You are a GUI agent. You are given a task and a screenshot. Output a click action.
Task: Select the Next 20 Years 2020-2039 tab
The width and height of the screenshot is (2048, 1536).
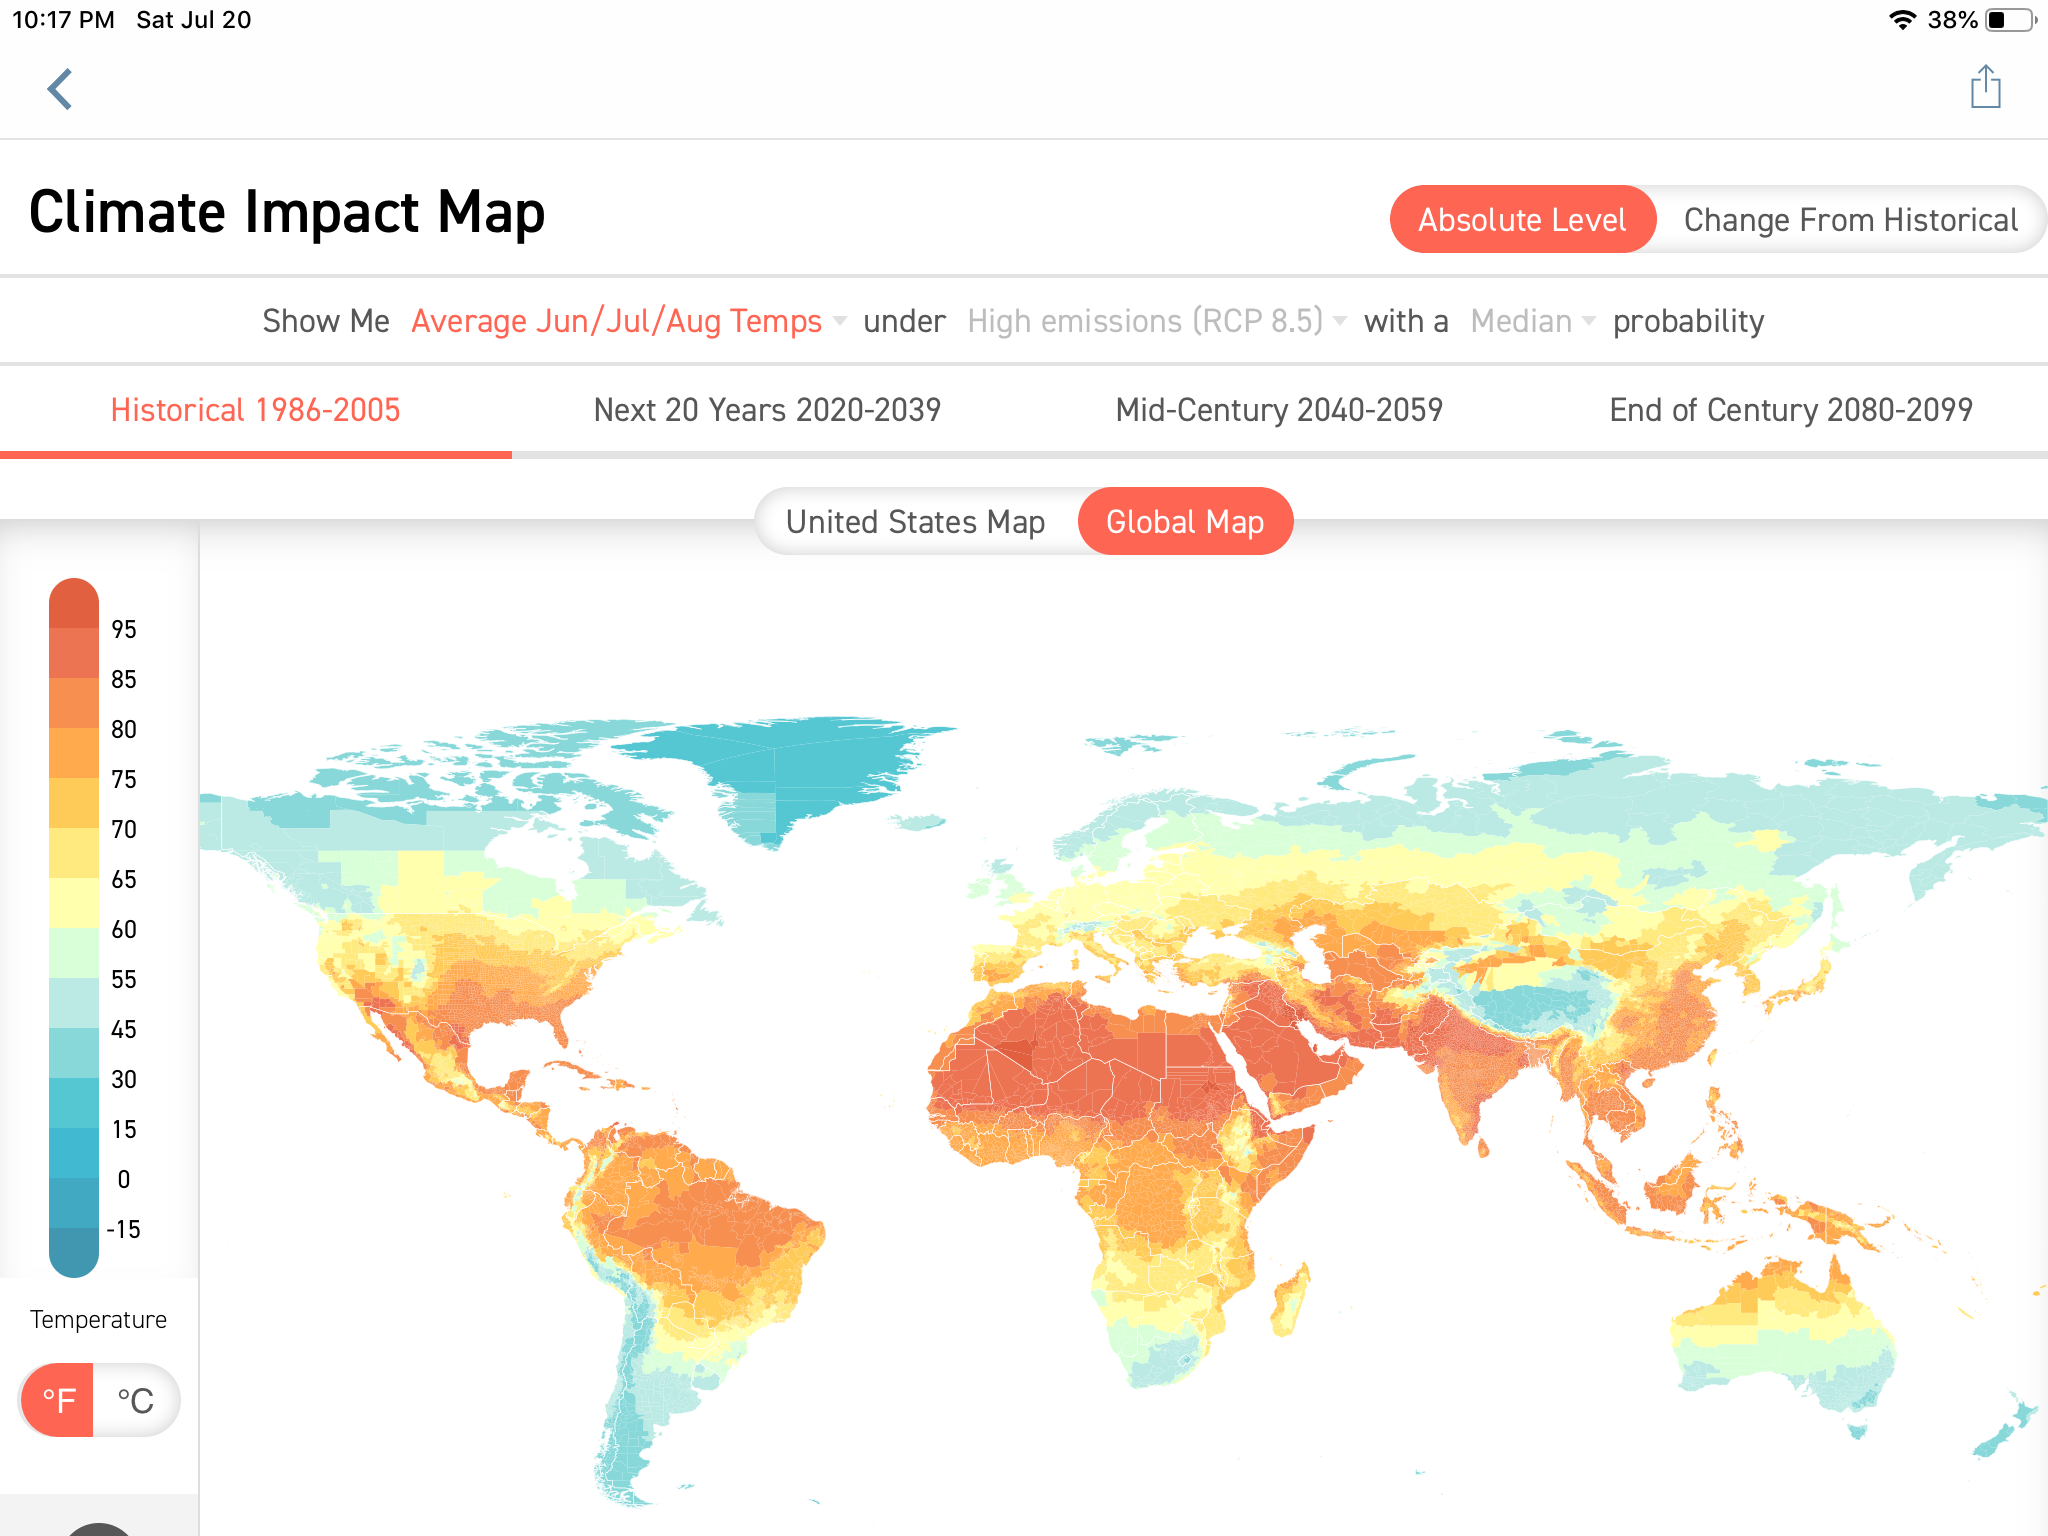[766, 409]
